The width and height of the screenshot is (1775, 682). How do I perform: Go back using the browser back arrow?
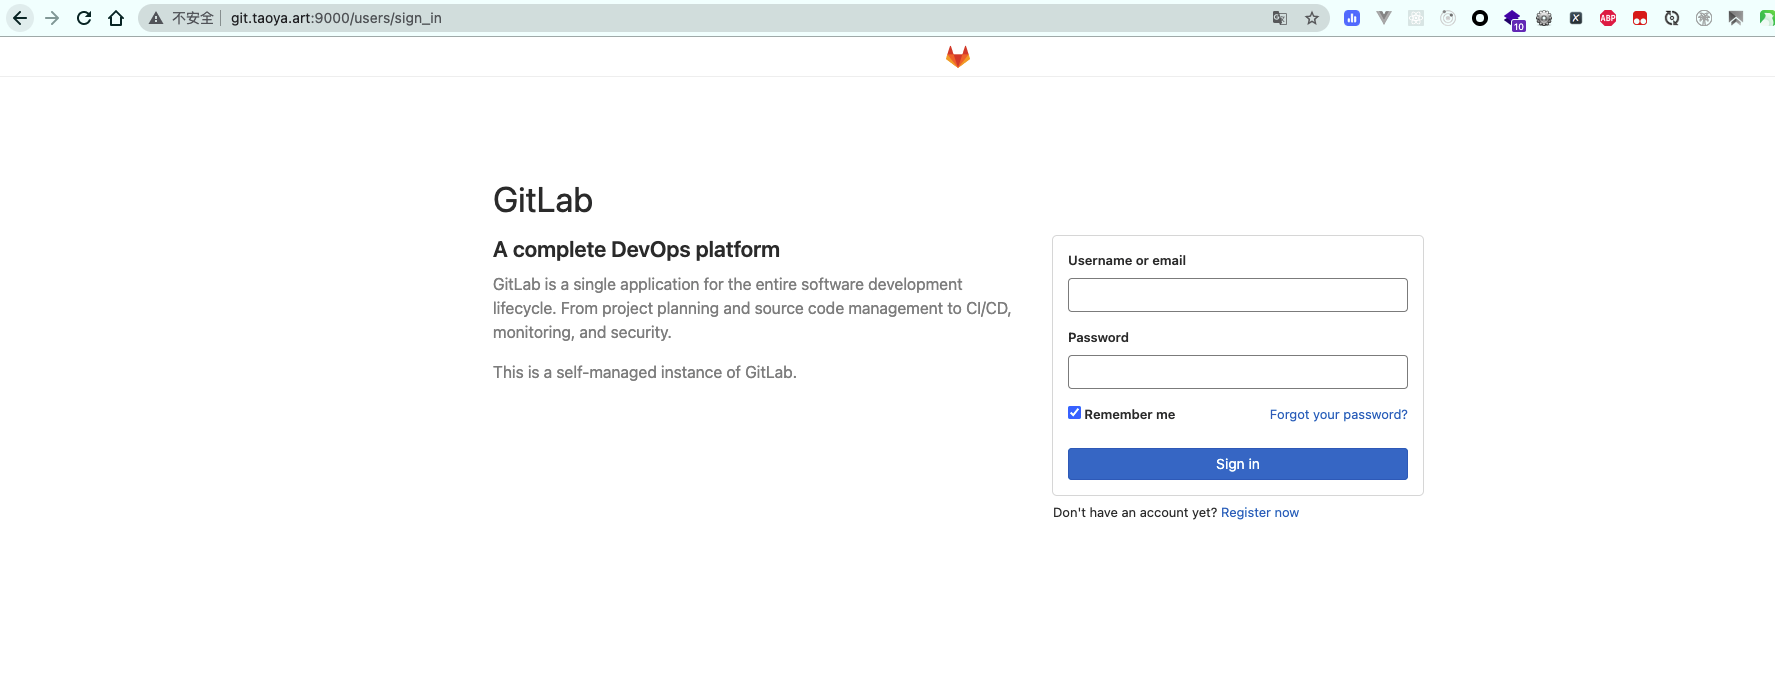(20, 18)
